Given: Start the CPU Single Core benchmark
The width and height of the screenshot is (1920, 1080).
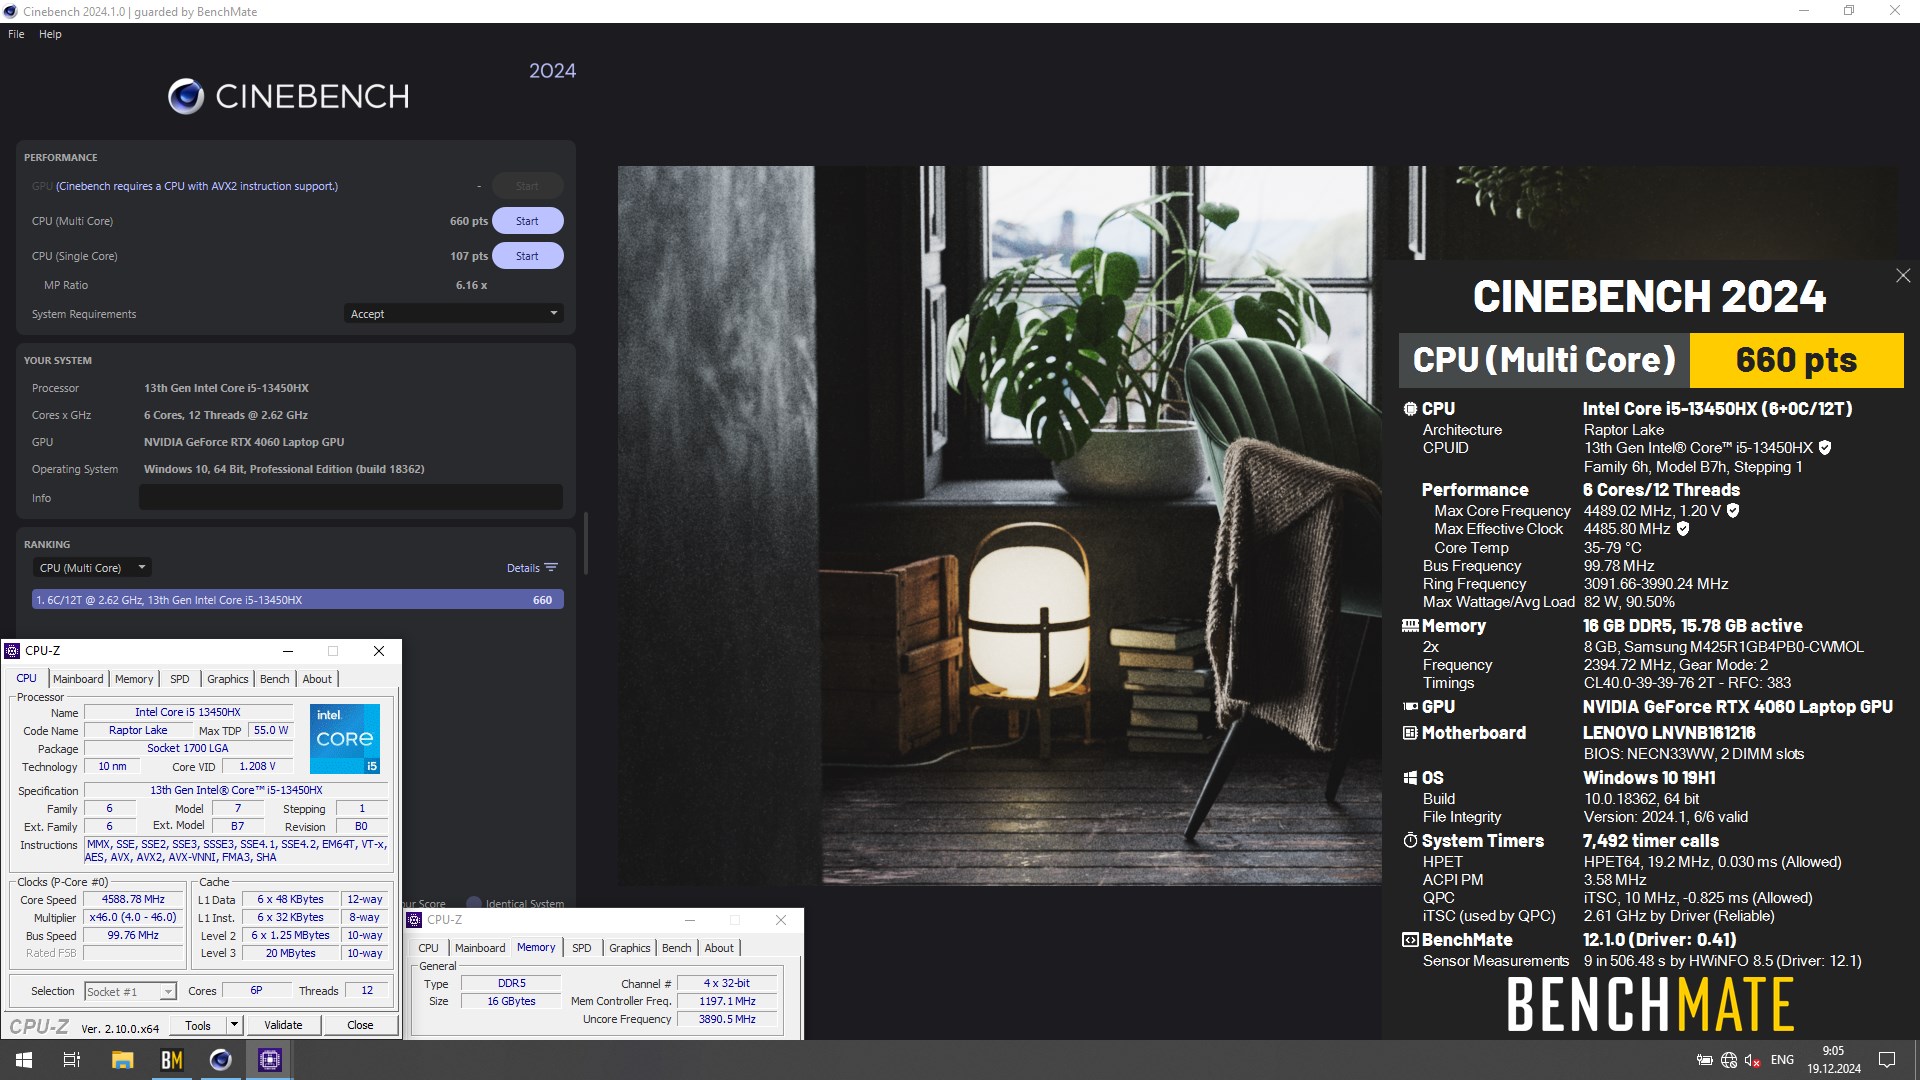Looking at the screenshot, I should (527, 256).
